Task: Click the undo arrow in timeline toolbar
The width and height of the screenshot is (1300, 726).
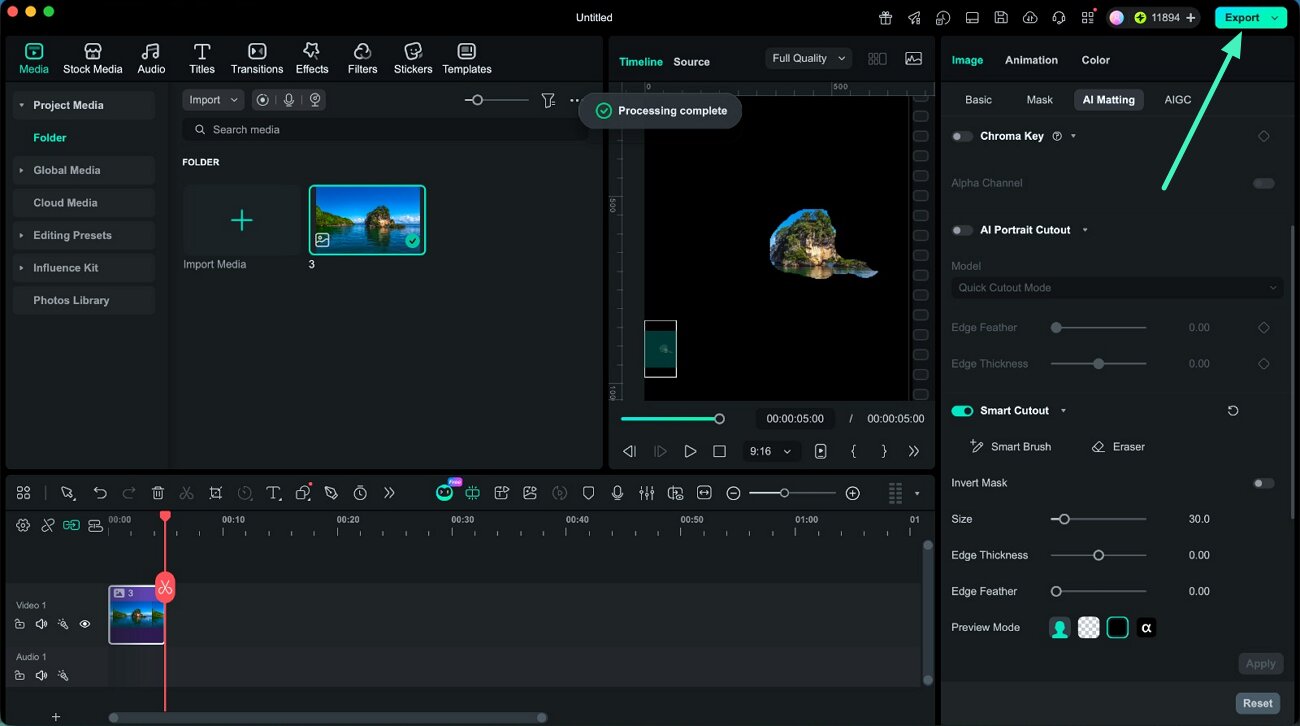Action: coord(100,493)
